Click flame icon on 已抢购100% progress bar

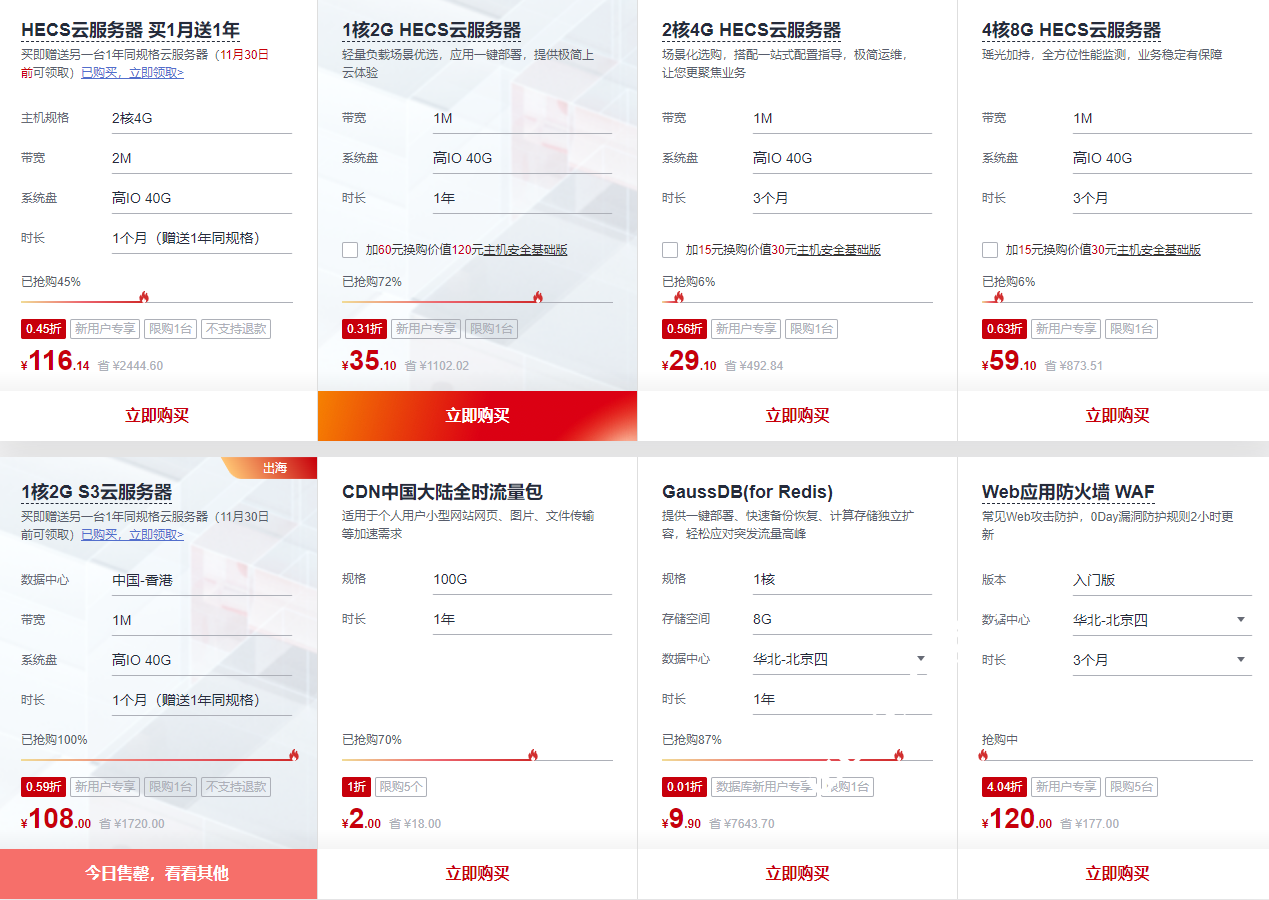coord(294,755)
